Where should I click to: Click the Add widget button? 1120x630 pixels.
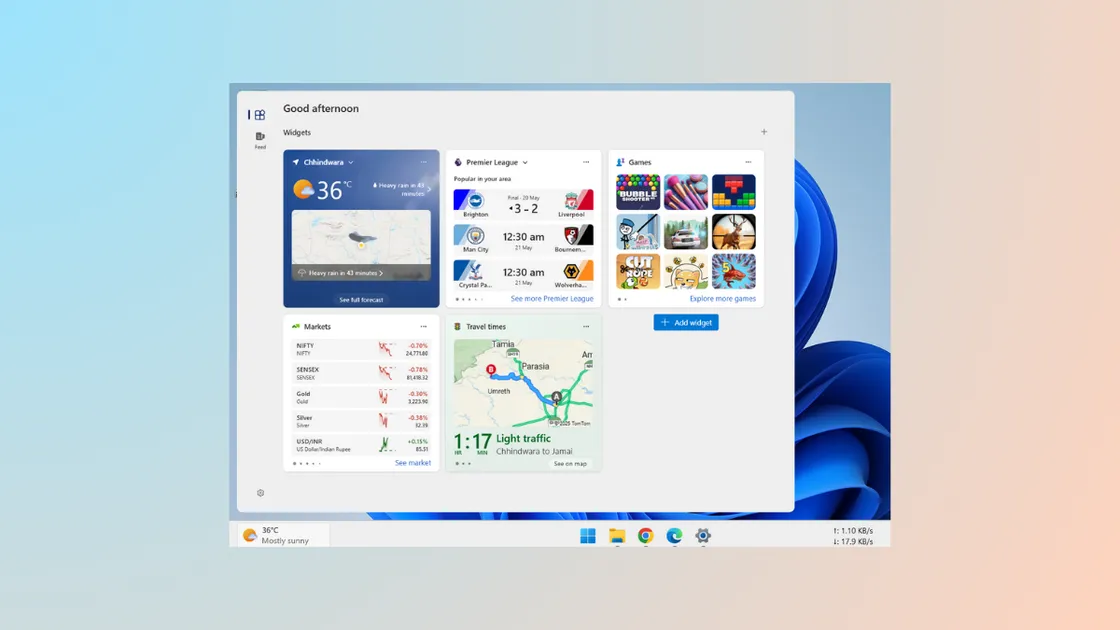click(x=686, y=322)
